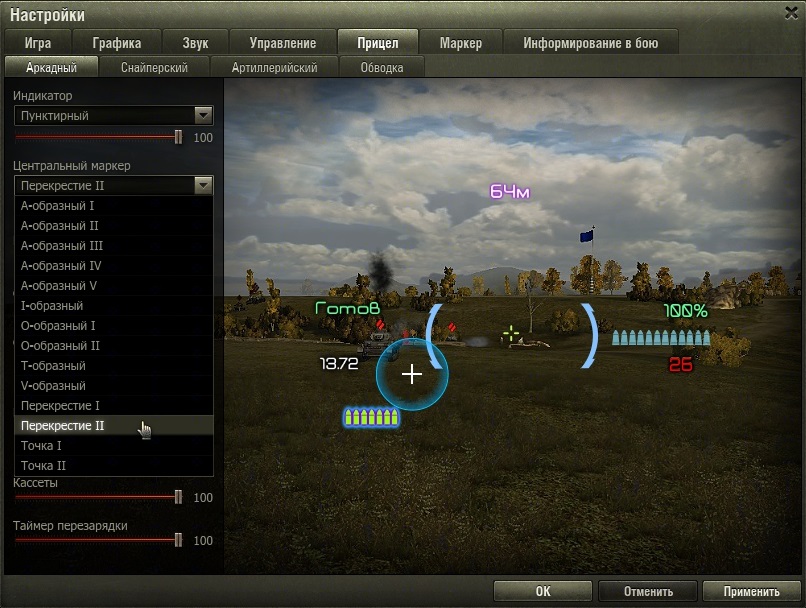806x608 pixels.
Task: Open the Артиллерийский sub-tab
Action: point(274,67)
